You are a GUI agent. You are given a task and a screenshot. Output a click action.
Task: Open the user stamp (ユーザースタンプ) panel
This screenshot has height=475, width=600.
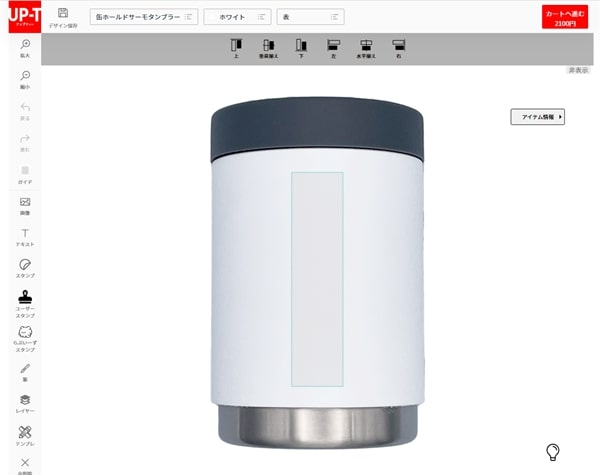click(25, 302)
